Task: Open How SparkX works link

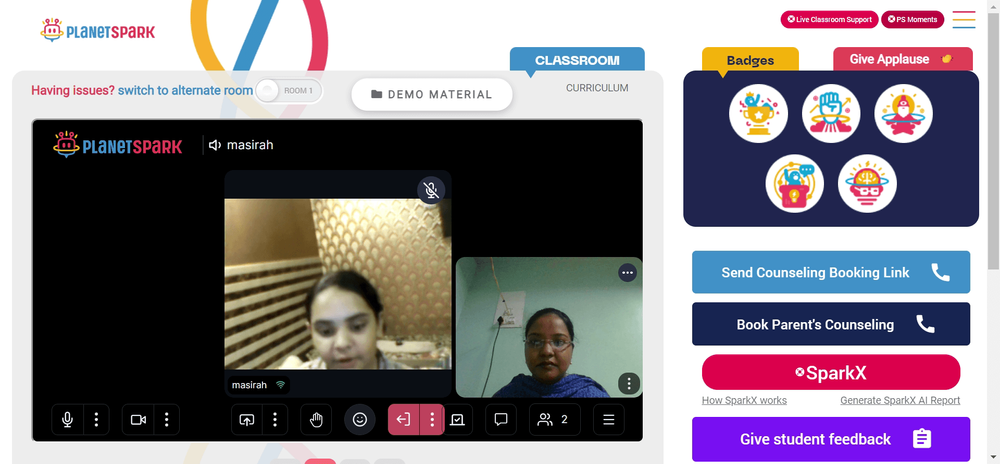Action: 744,400
